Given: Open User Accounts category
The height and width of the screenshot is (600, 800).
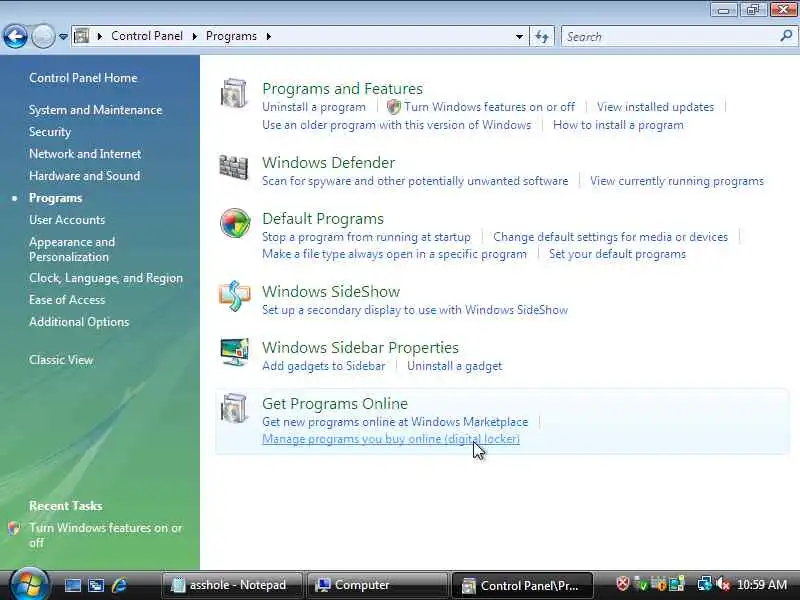Looking at the screenshot, I should pyautogui.click(x=67, y=220).
